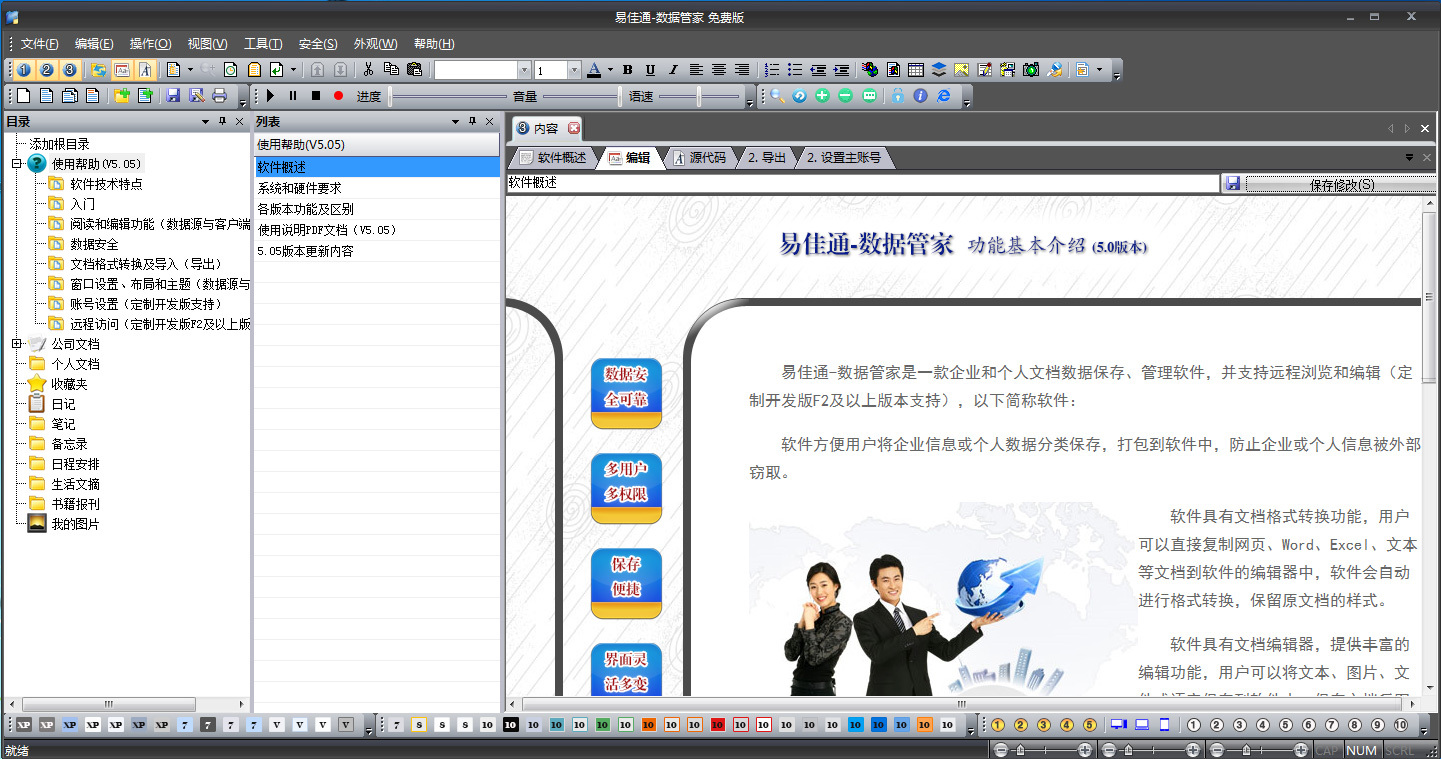Click the blue info icon
Viewport: 1441px width, 759px height.
pos(920,96)
